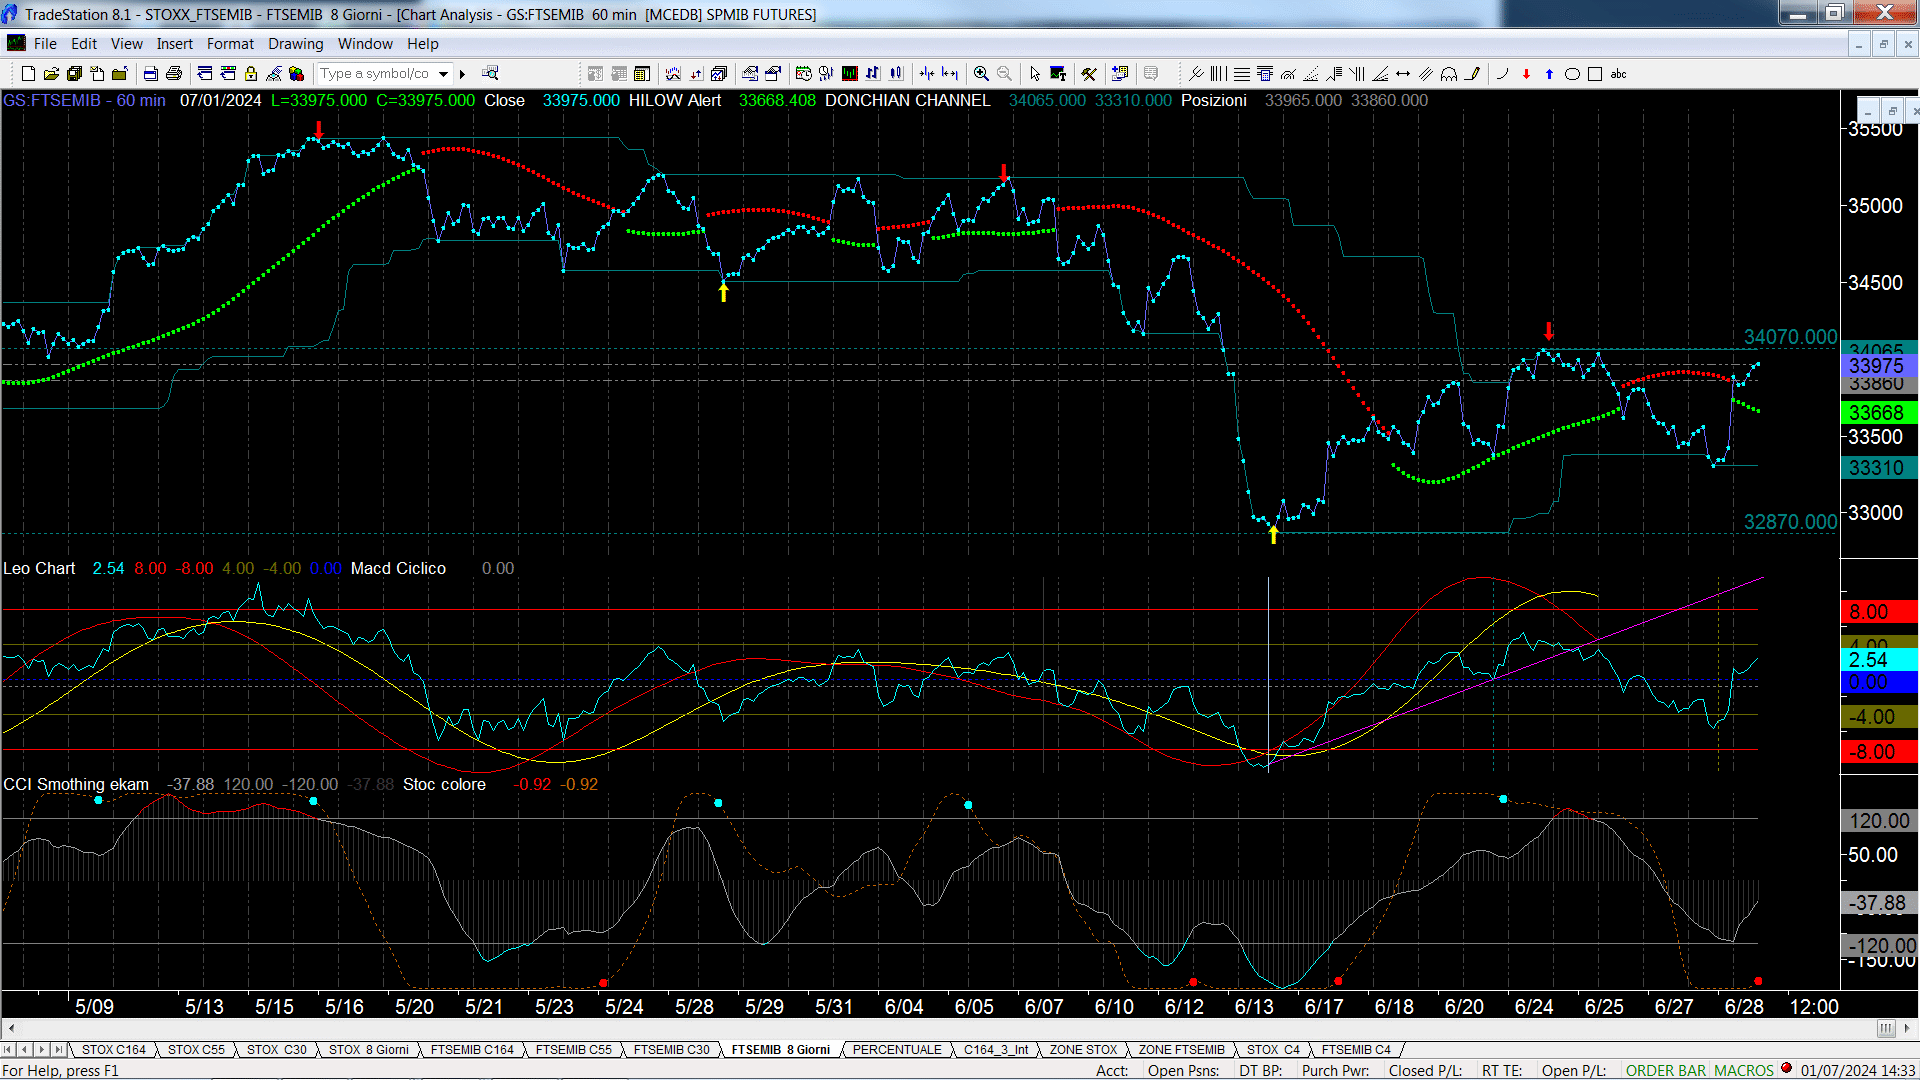This screenshot has width=1920, height=1080.
Task: Click the Print icon in toolbar
Action: click(173, 73)
